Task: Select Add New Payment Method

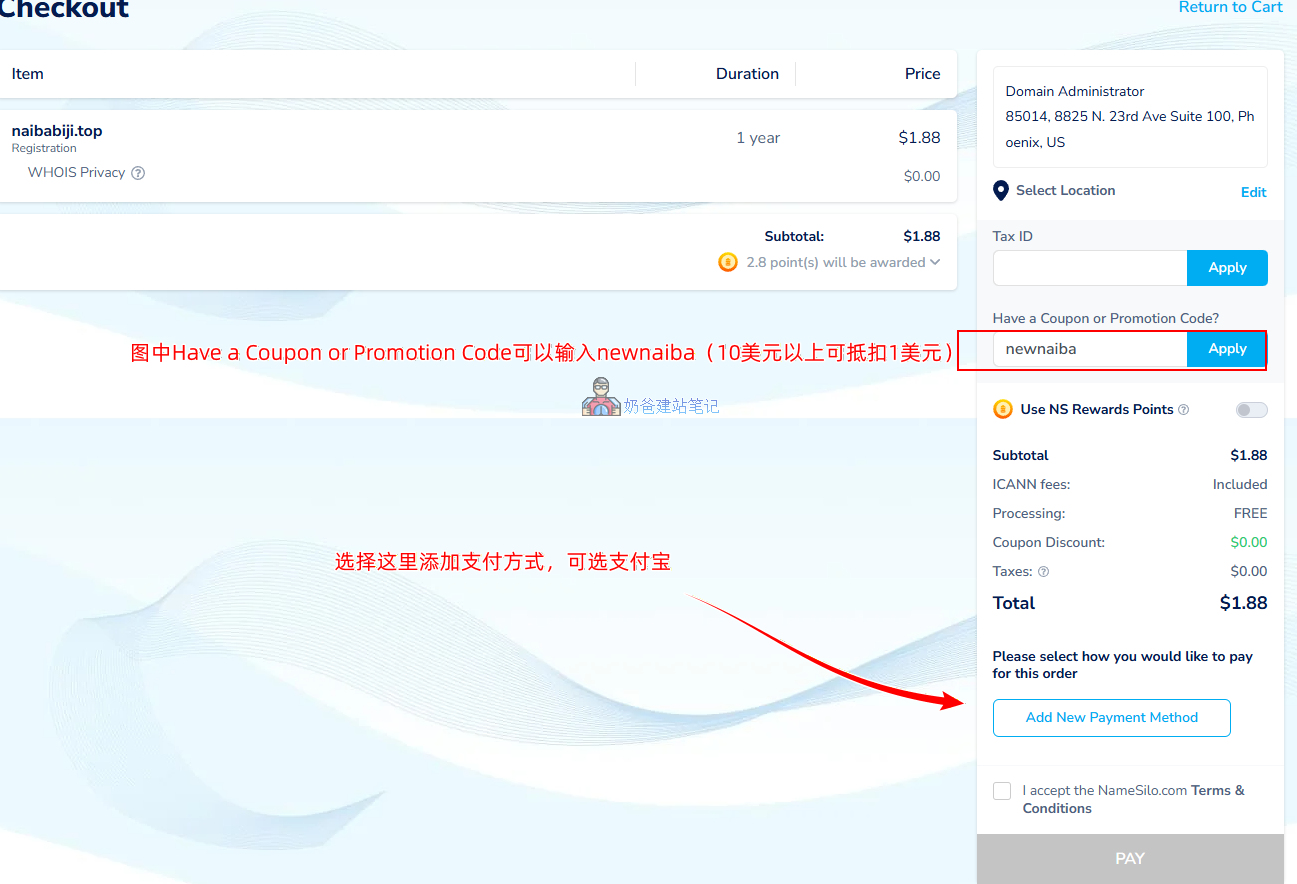Action: (1111, 717)
